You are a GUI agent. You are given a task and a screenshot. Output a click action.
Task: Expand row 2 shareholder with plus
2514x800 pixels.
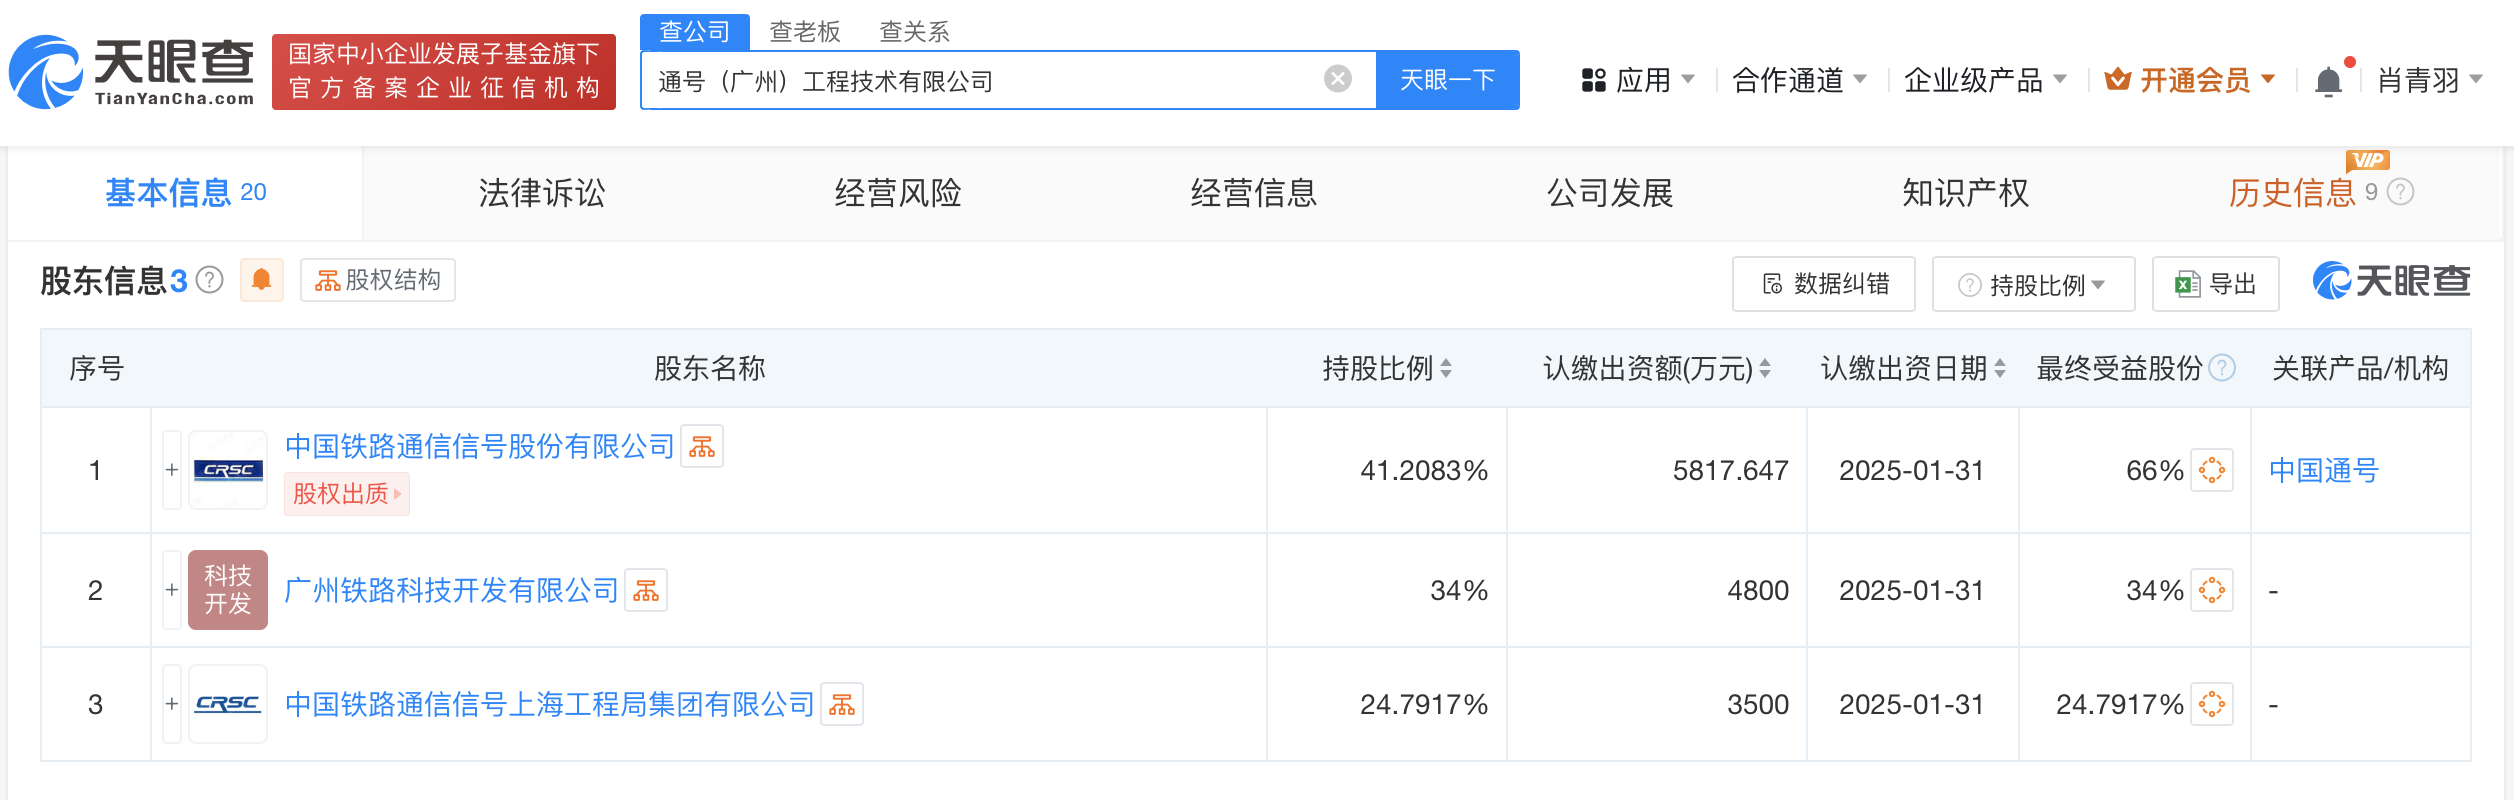(x=172, y=590)
